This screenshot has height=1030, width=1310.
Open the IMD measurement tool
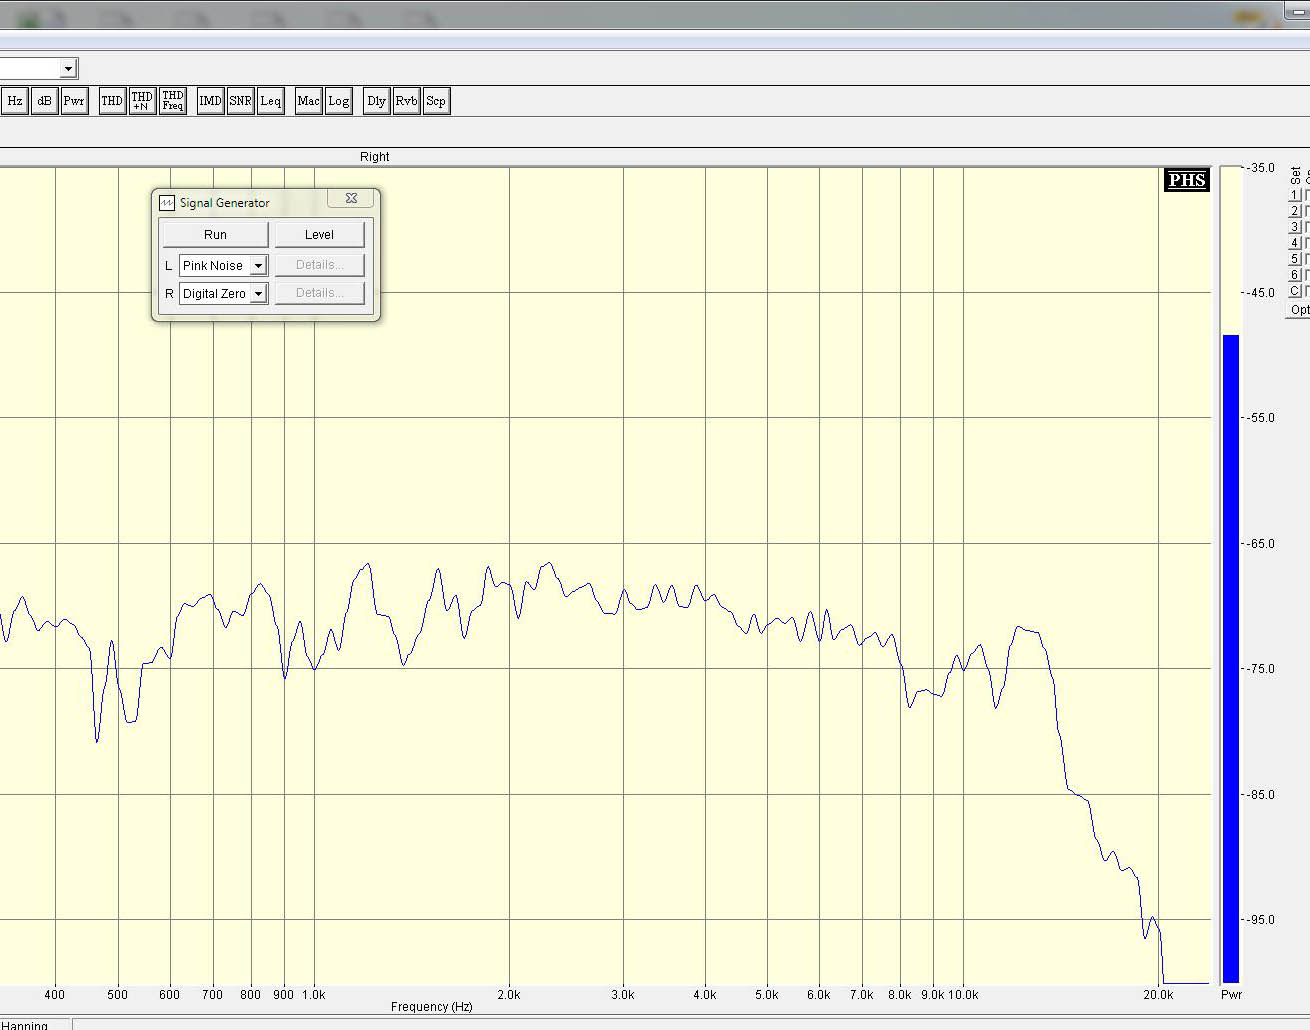[210, 101]
